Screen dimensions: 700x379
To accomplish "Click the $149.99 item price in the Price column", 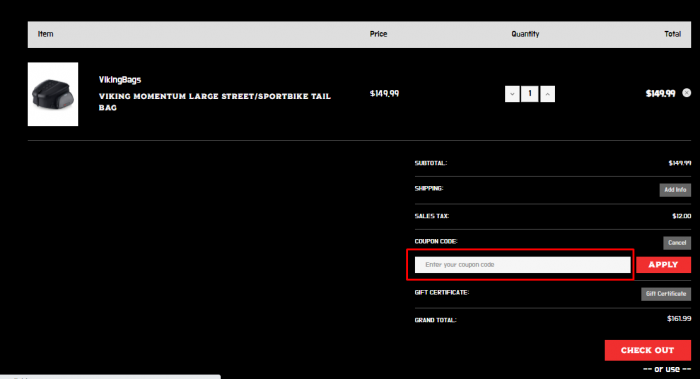I will tap(384, 94).
